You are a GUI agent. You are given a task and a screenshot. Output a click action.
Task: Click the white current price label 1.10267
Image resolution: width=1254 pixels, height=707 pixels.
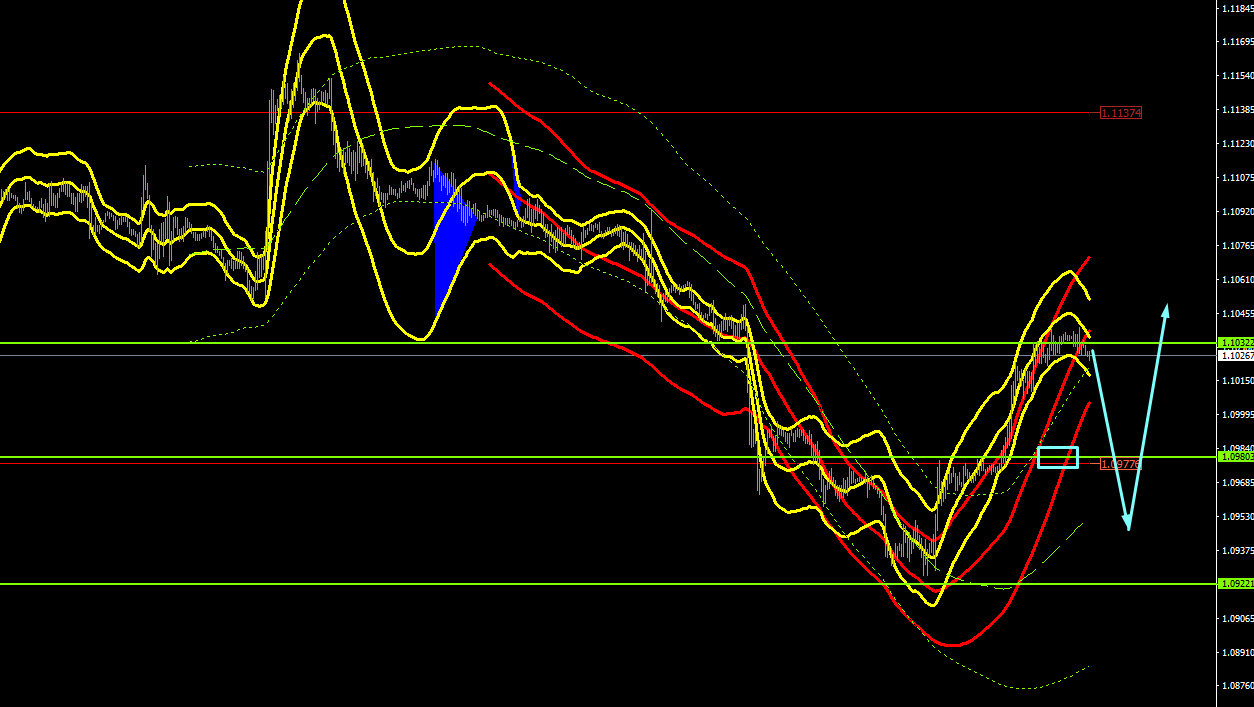tap(1236, 355)
